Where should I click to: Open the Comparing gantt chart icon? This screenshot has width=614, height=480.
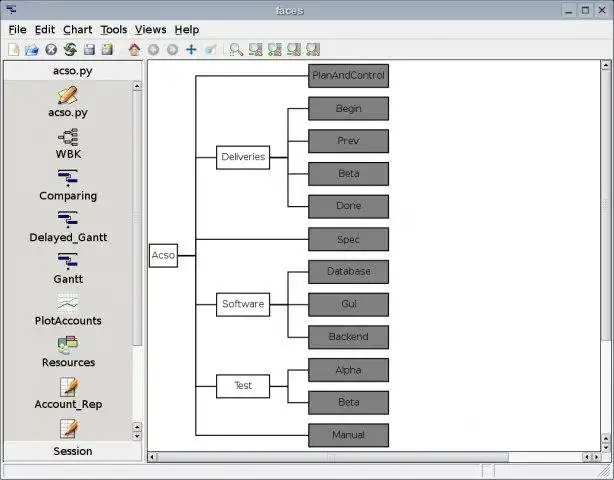coord(68,178)
